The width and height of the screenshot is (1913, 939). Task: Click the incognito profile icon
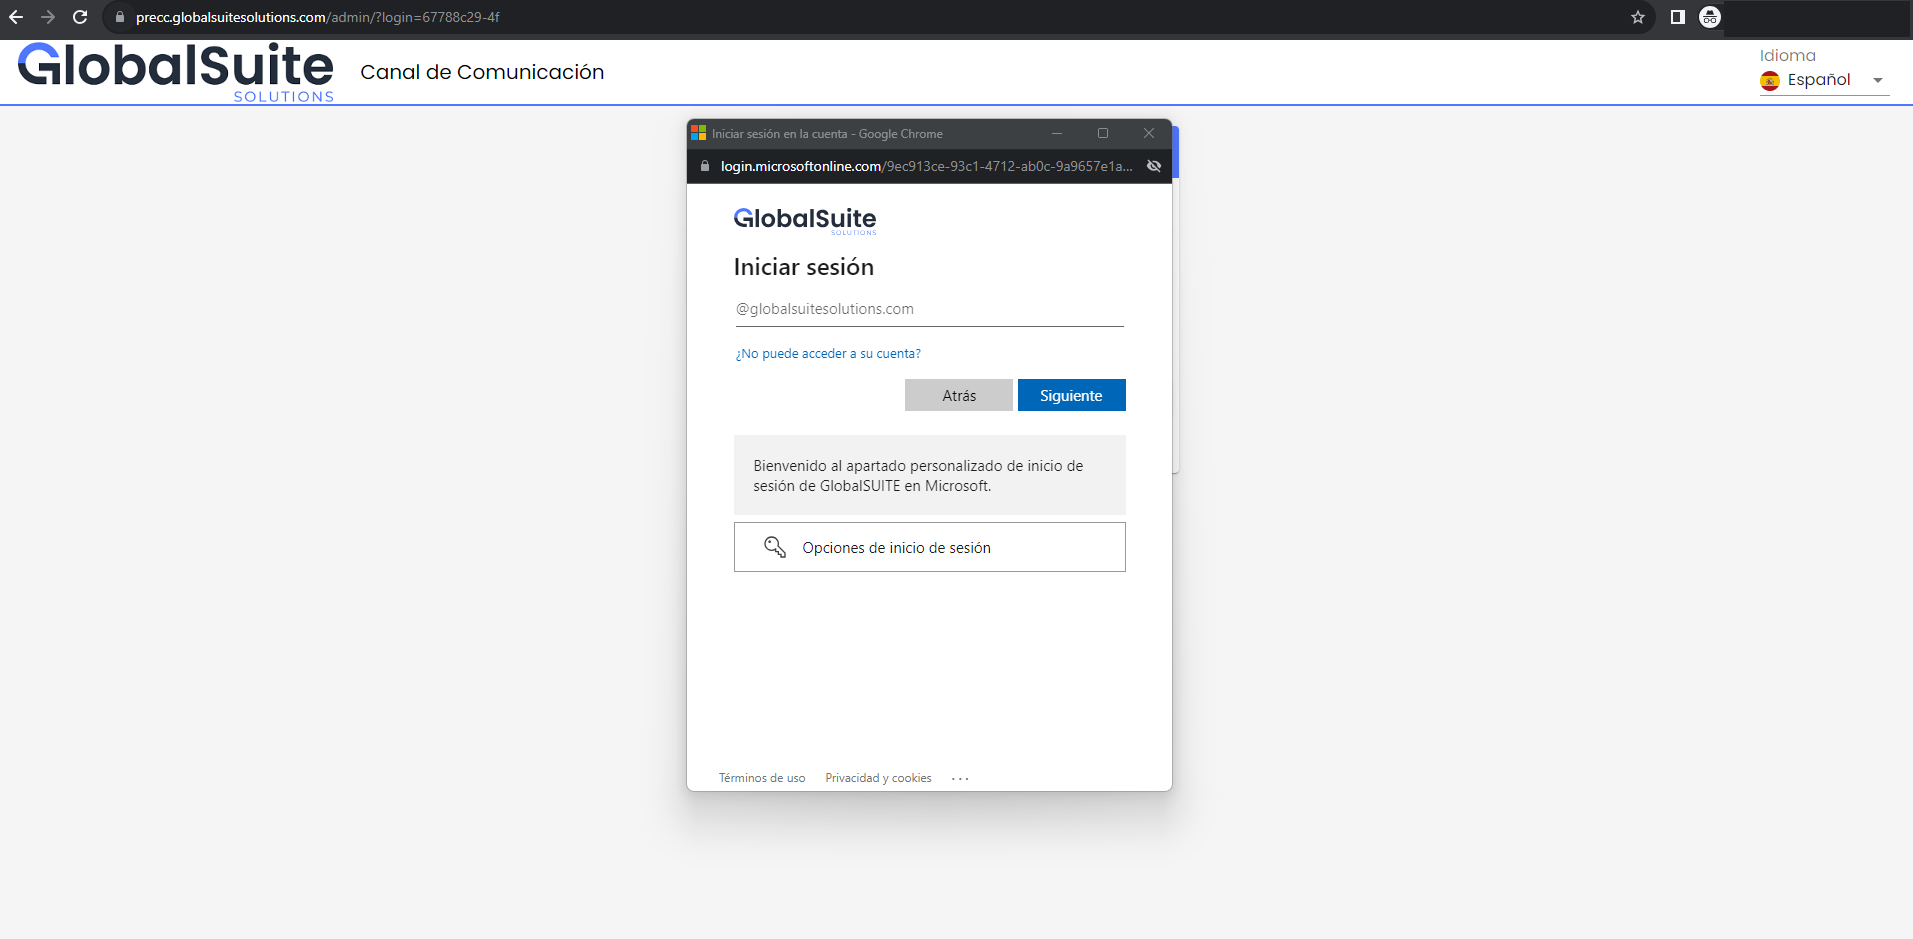pyautogui.click(x=1710, y=17)
